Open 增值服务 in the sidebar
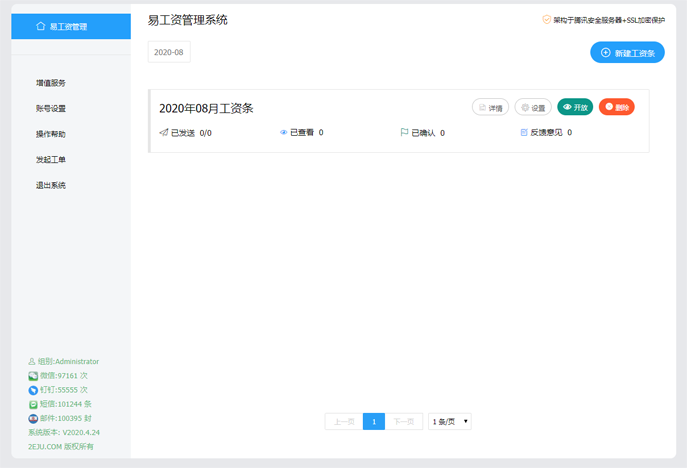The width and height of the screenshot is (687, 468). 51,83
